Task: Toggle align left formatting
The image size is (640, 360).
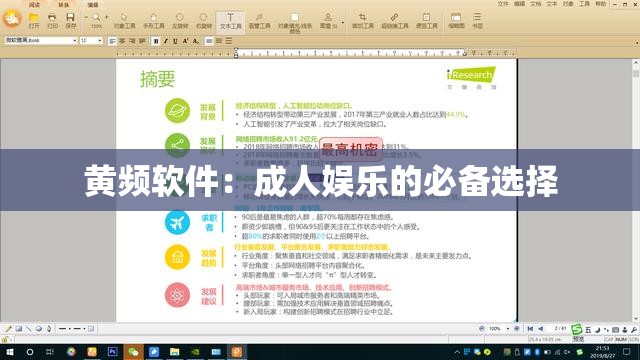Action: 112,41
